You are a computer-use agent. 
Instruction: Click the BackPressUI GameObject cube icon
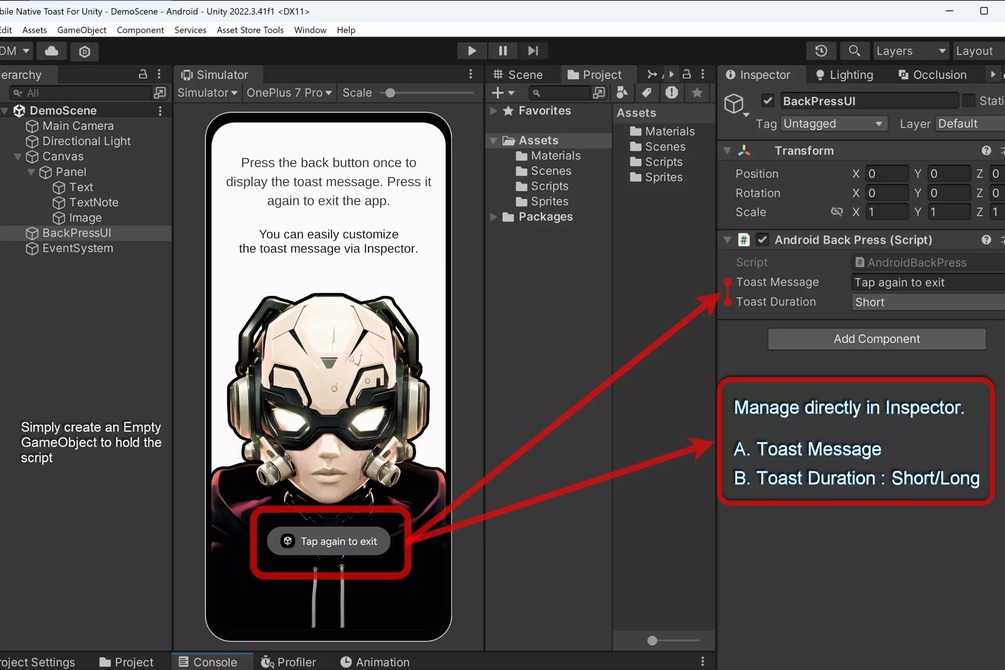[x=734, y=103]
